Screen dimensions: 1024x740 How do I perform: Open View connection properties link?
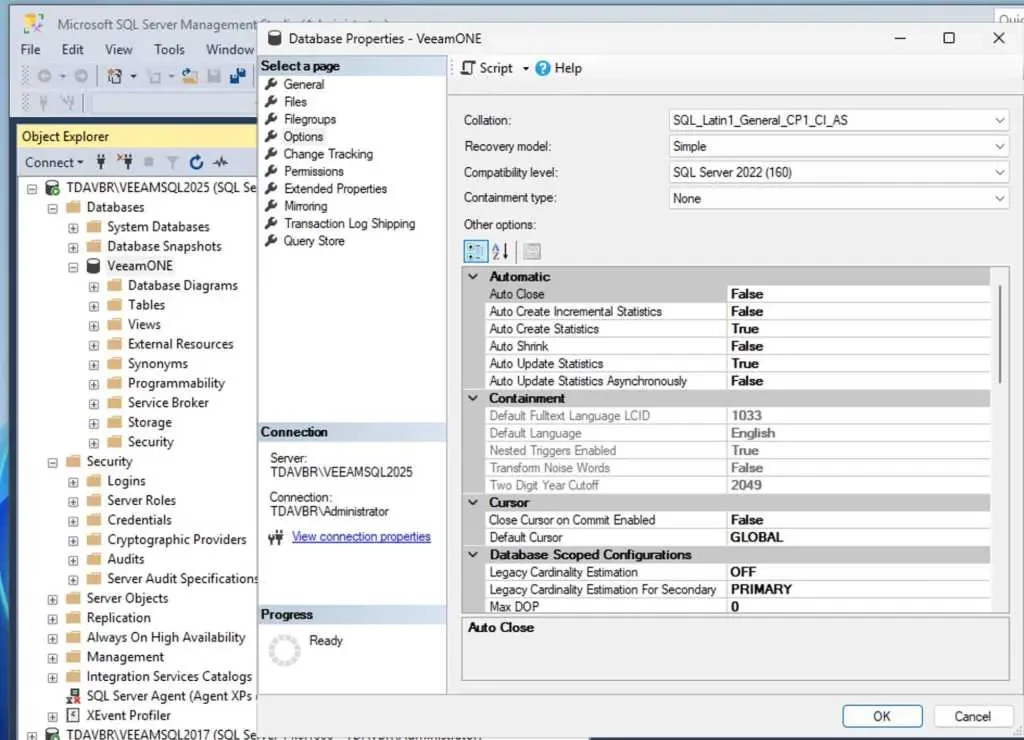[361, 536]
